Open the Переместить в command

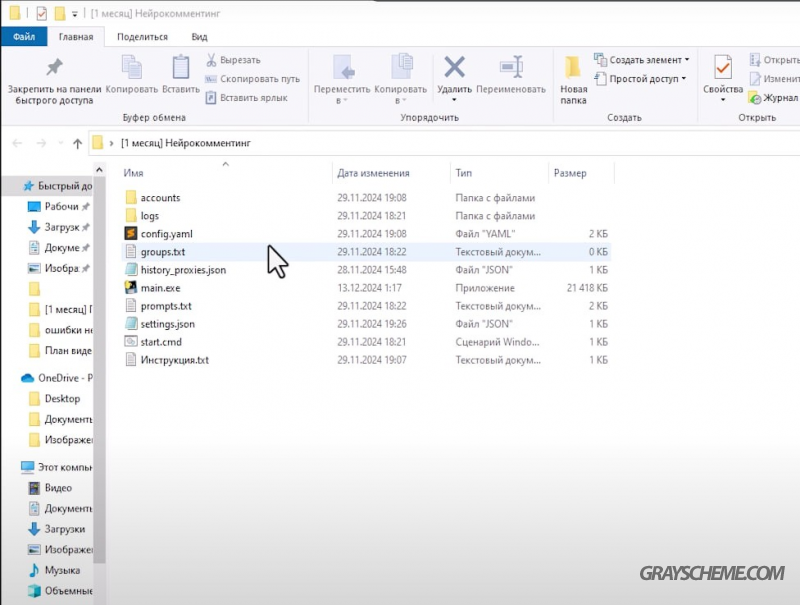coord(342,79)
